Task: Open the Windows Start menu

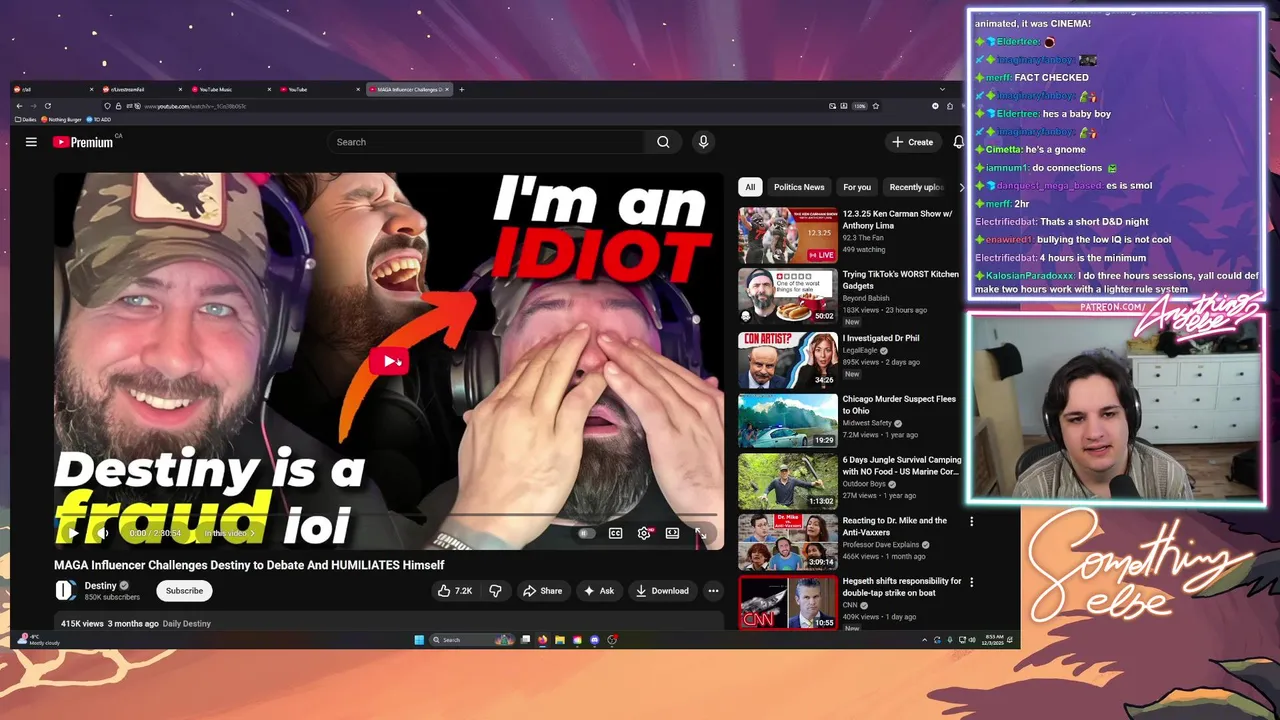Action: [419, 640]
